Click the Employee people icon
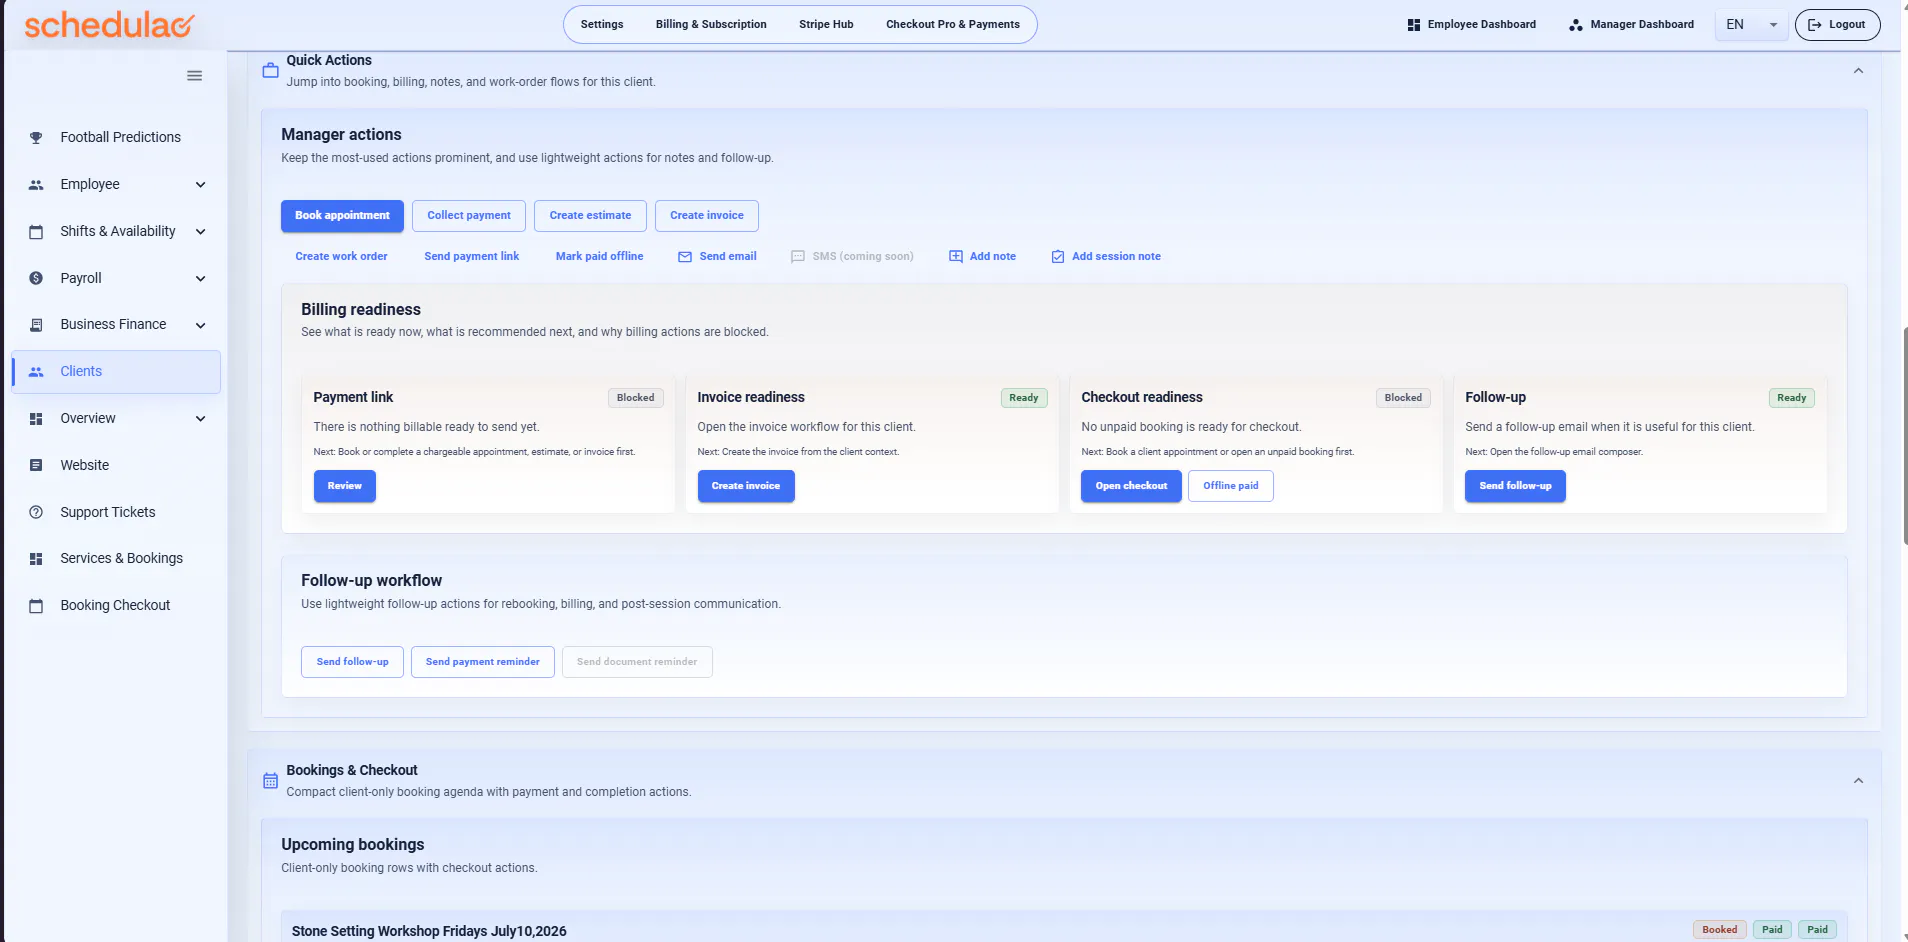The image size is (1908, 942). 36,185
